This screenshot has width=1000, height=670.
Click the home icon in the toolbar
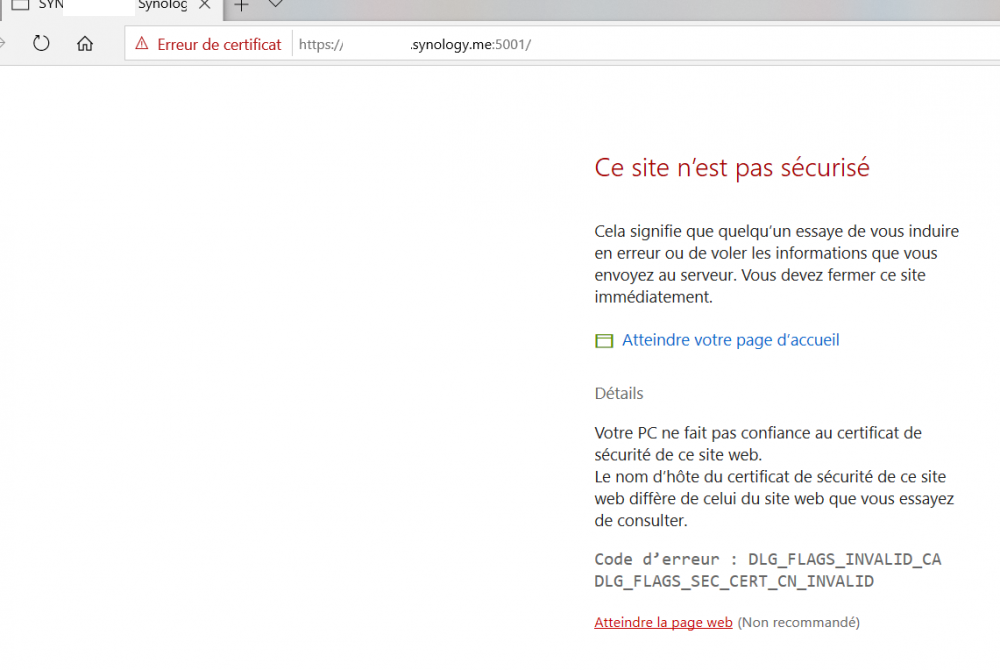pyautogui.click(x=85, y=44)
